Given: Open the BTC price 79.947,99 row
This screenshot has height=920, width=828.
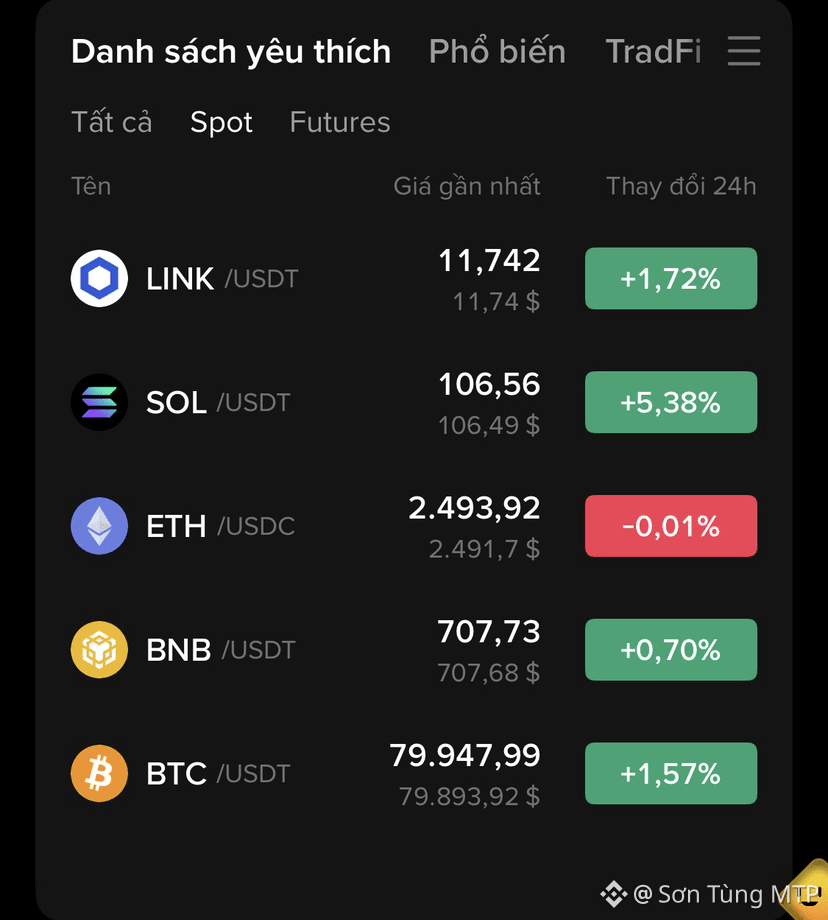Looking at the screenshot, I should pyautogui.click(x=414, y=773).
